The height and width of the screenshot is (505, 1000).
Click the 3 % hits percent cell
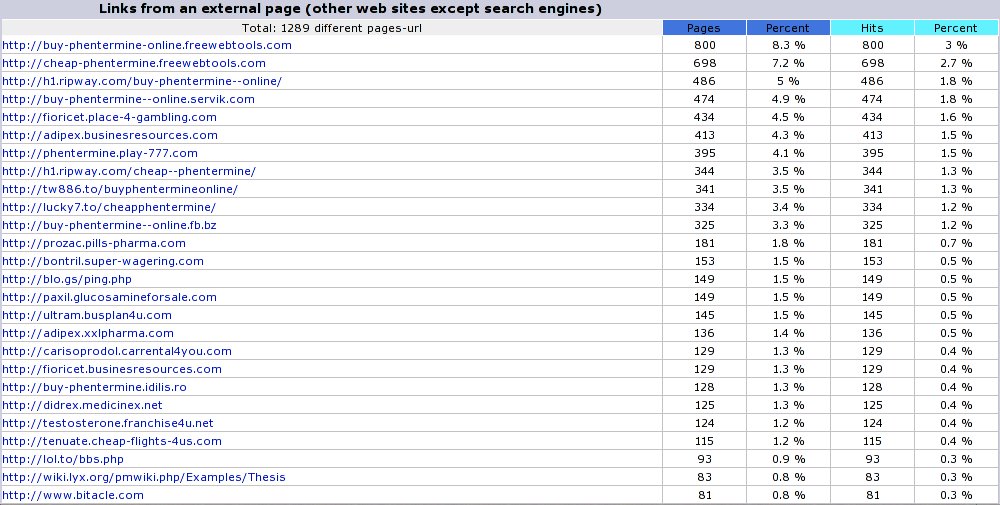click(956, 45)
